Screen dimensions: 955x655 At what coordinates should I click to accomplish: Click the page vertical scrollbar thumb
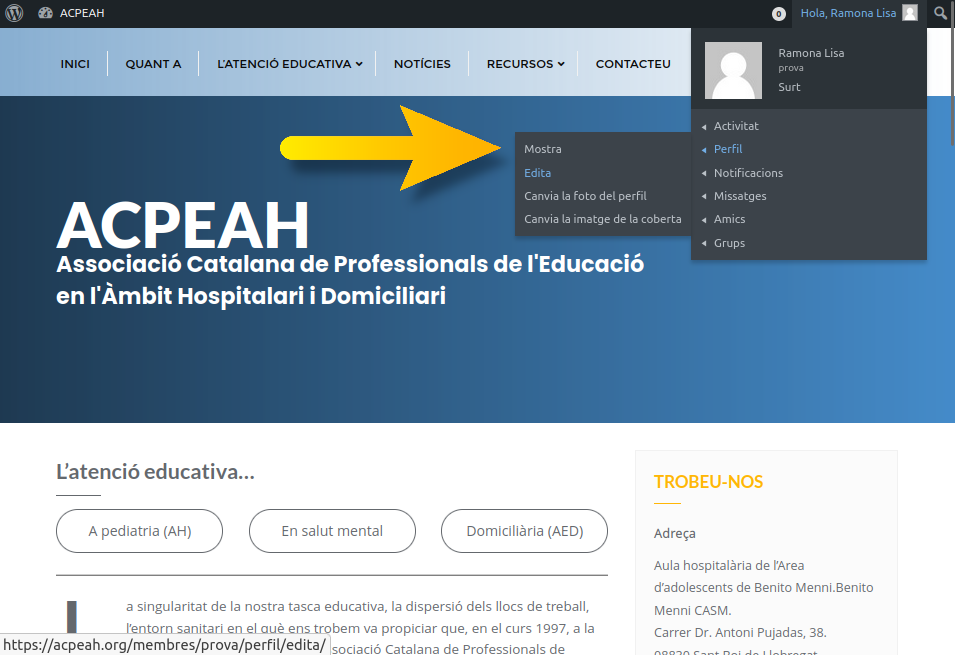coord(952,73)
